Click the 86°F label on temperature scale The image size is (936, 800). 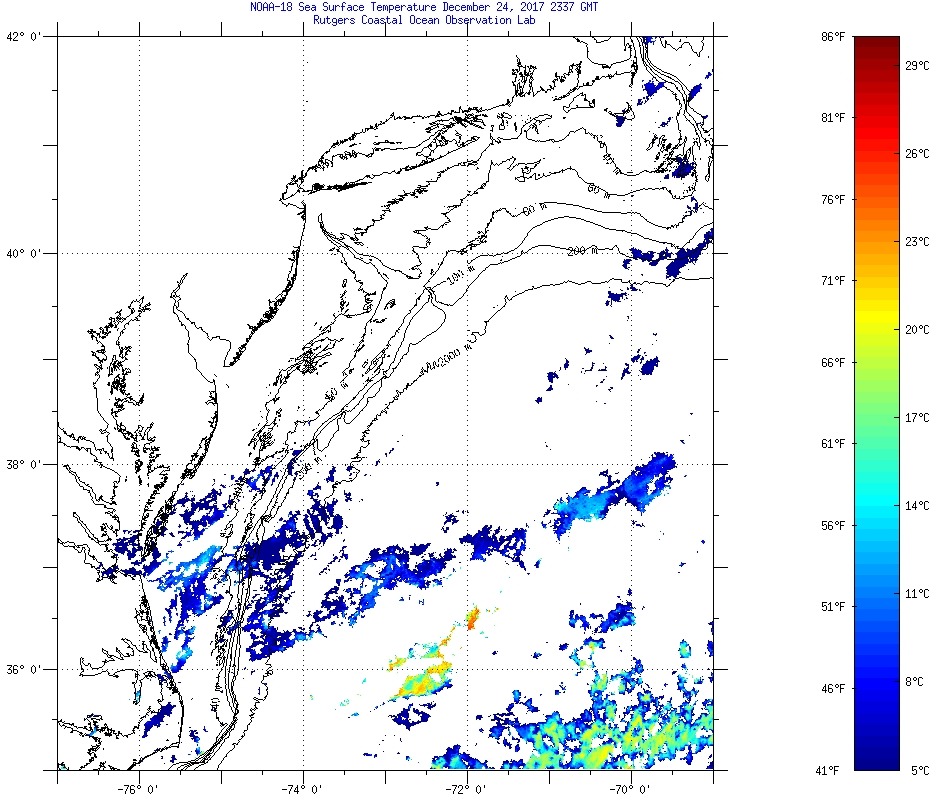[833, 37]
